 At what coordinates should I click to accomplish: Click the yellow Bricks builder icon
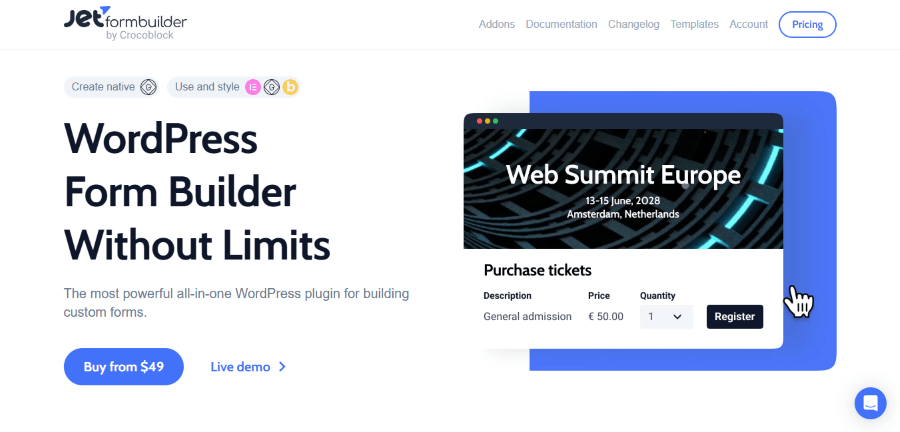point(290,87)
